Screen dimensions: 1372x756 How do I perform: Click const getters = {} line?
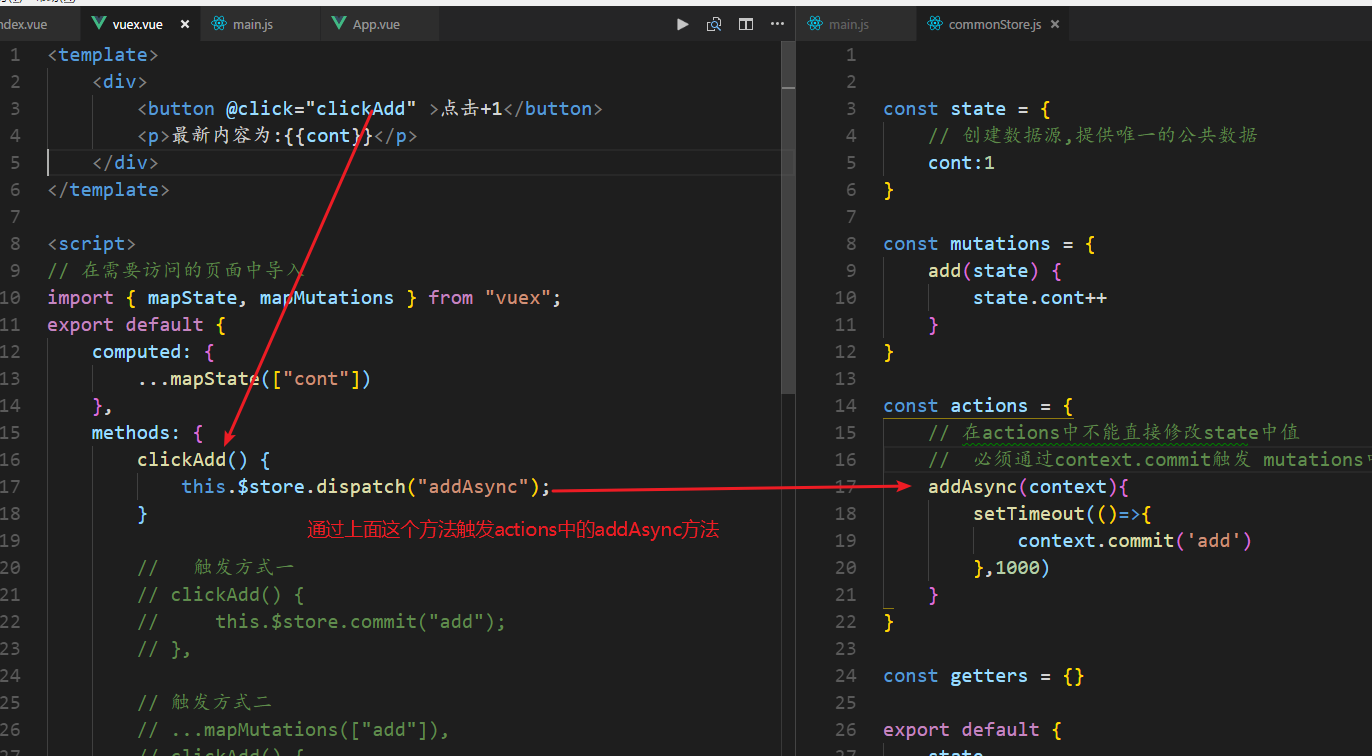coord(984,675)
